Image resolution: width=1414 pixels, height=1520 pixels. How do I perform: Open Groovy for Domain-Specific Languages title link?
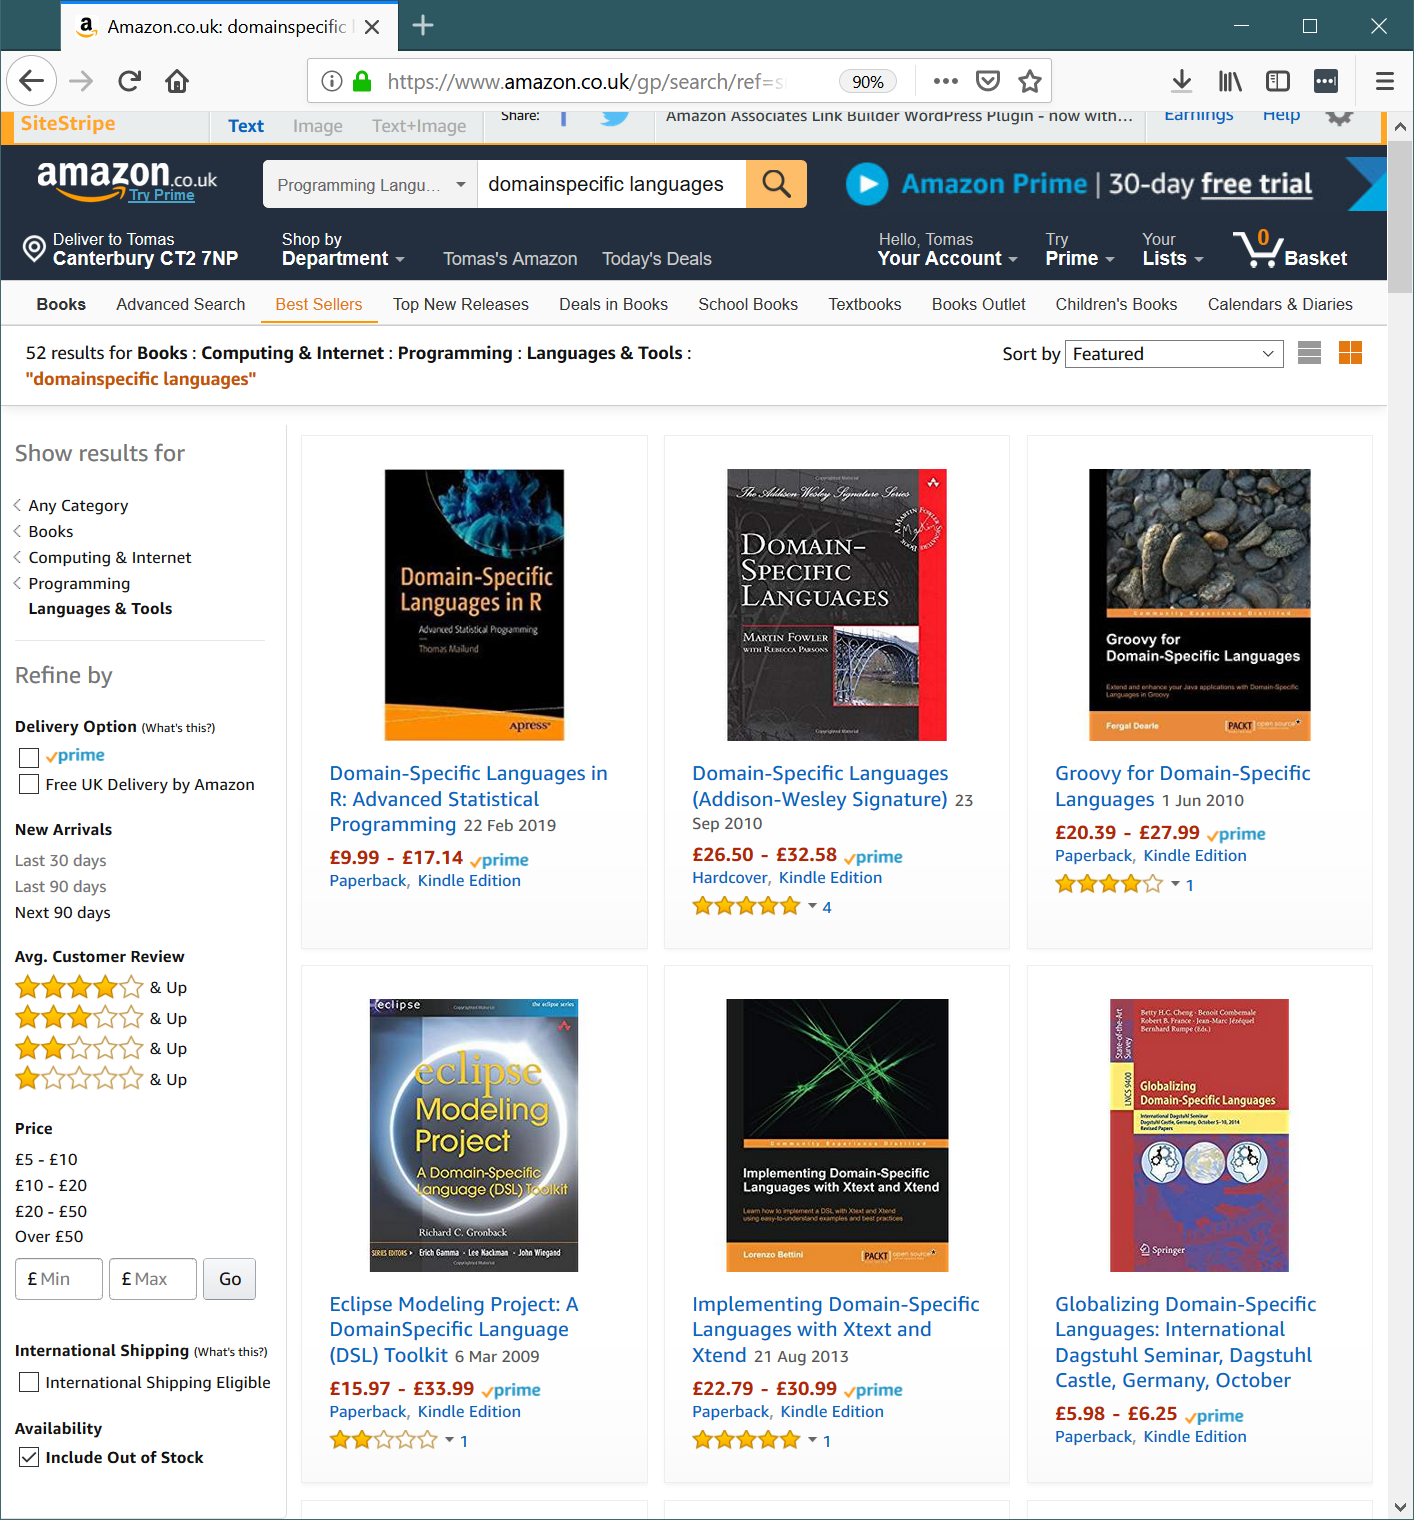click(x=1183, y=786)
